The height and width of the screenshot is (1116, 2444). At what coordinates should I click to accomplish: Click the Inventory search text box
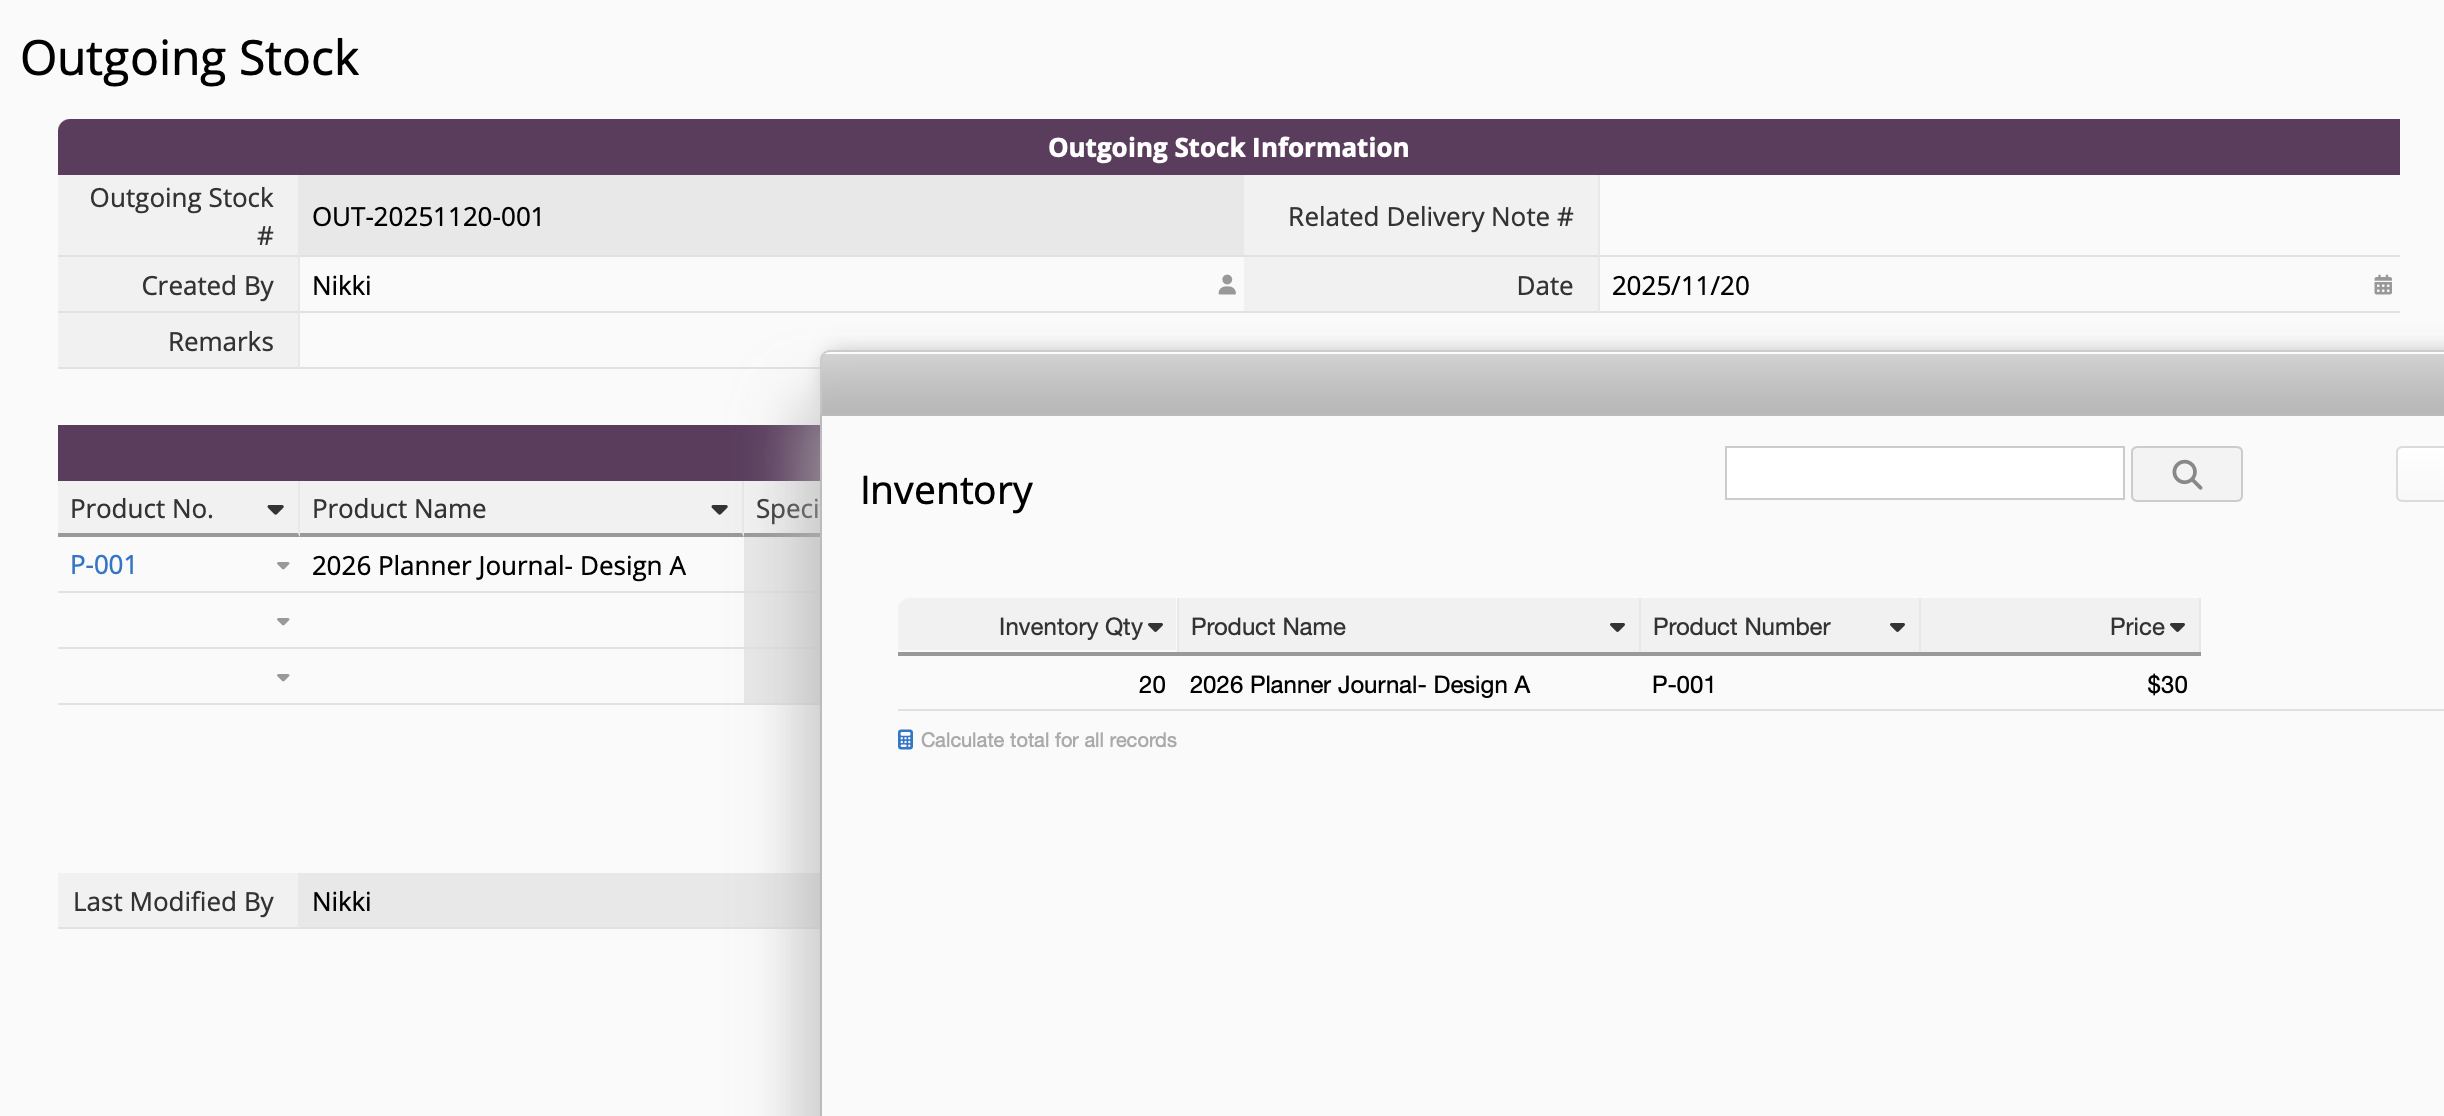1923,474
